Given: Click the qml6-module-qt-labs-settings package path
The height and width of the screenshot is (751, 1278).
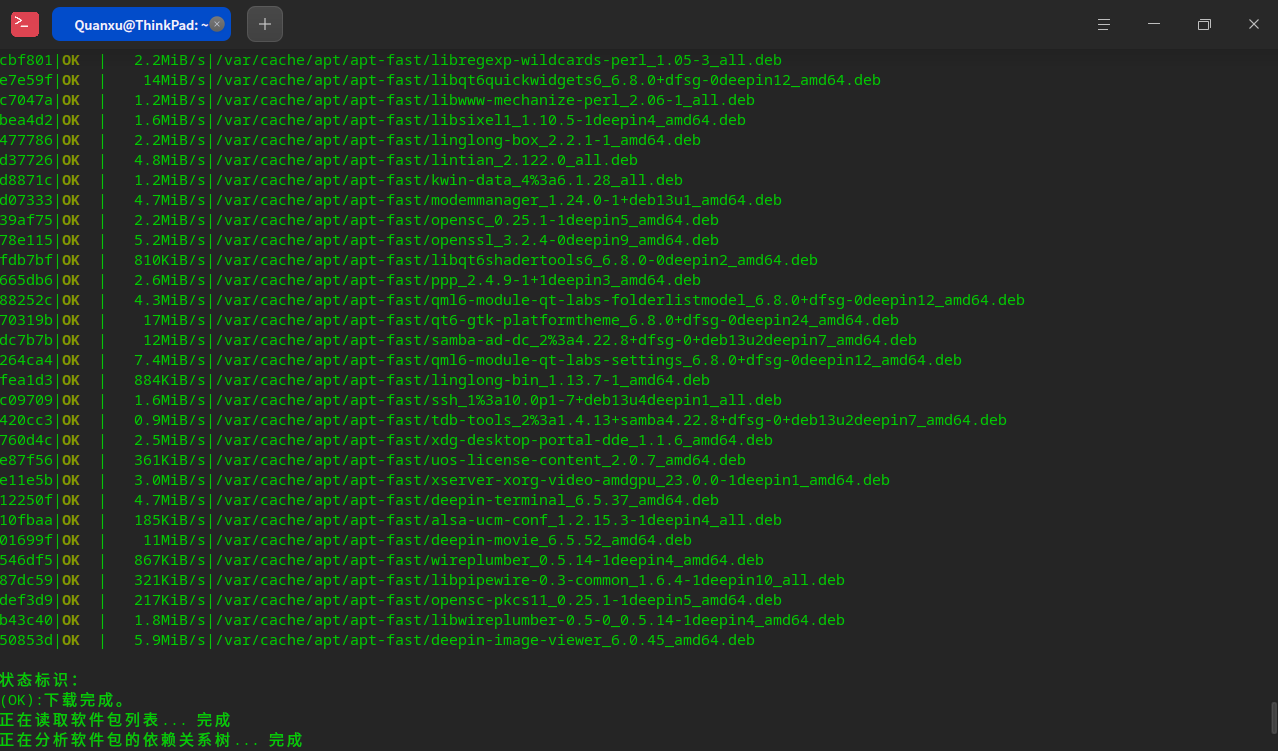Looking at the screenshot, I should (x=589, y=360).
